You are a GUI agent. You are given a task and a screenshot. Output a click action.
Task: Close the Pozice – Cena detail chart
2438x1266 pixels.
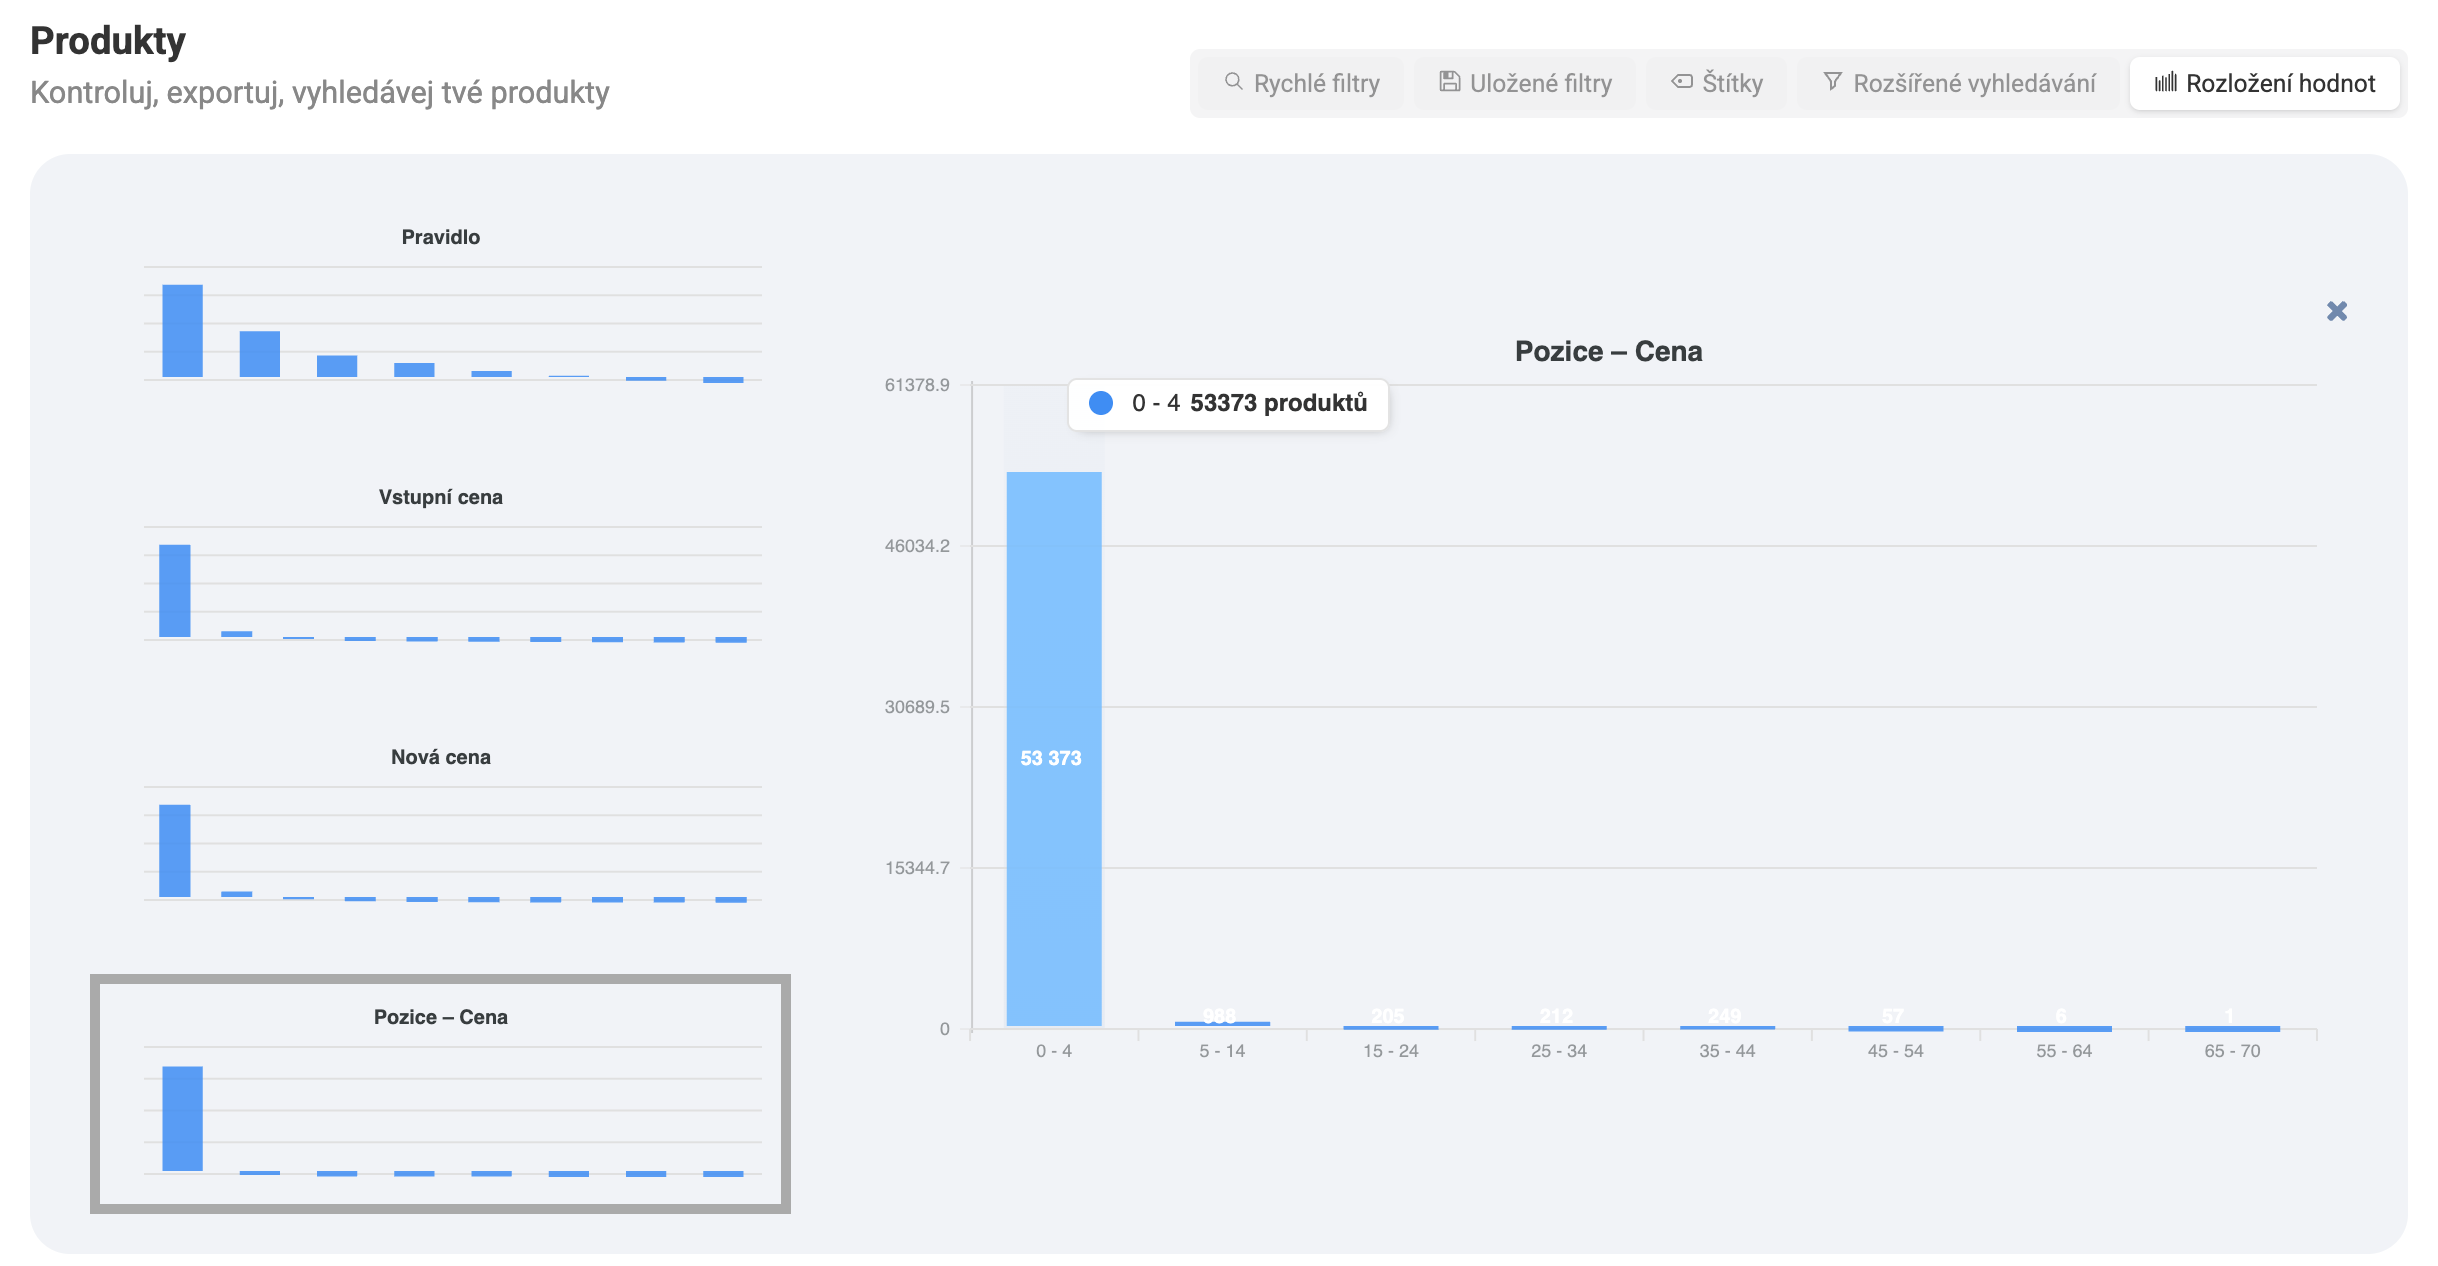click(2336, 311)
